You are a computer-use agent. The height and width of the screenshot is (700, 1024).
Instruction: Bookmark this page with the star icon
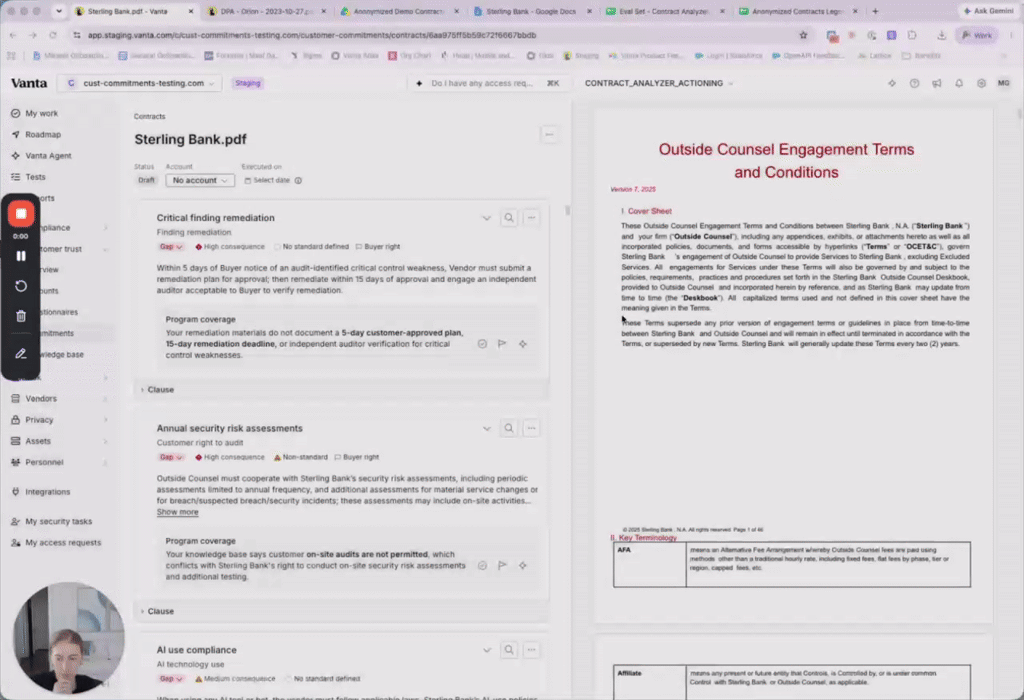(803, 35)
